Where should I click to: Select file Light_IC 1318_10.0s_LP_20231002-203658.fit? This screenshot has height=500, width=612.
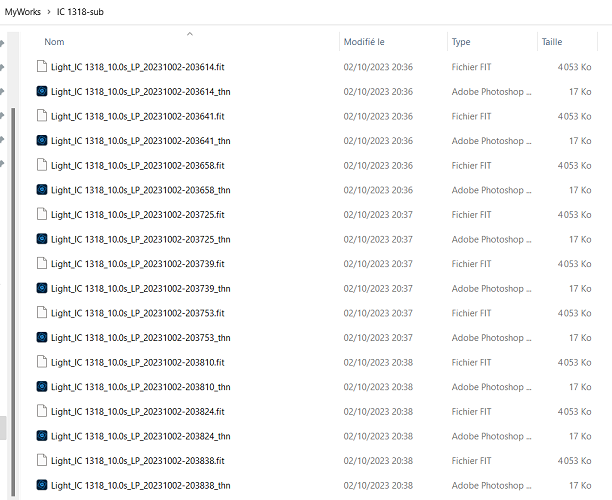pyautogui.click(x=137, y=165)
